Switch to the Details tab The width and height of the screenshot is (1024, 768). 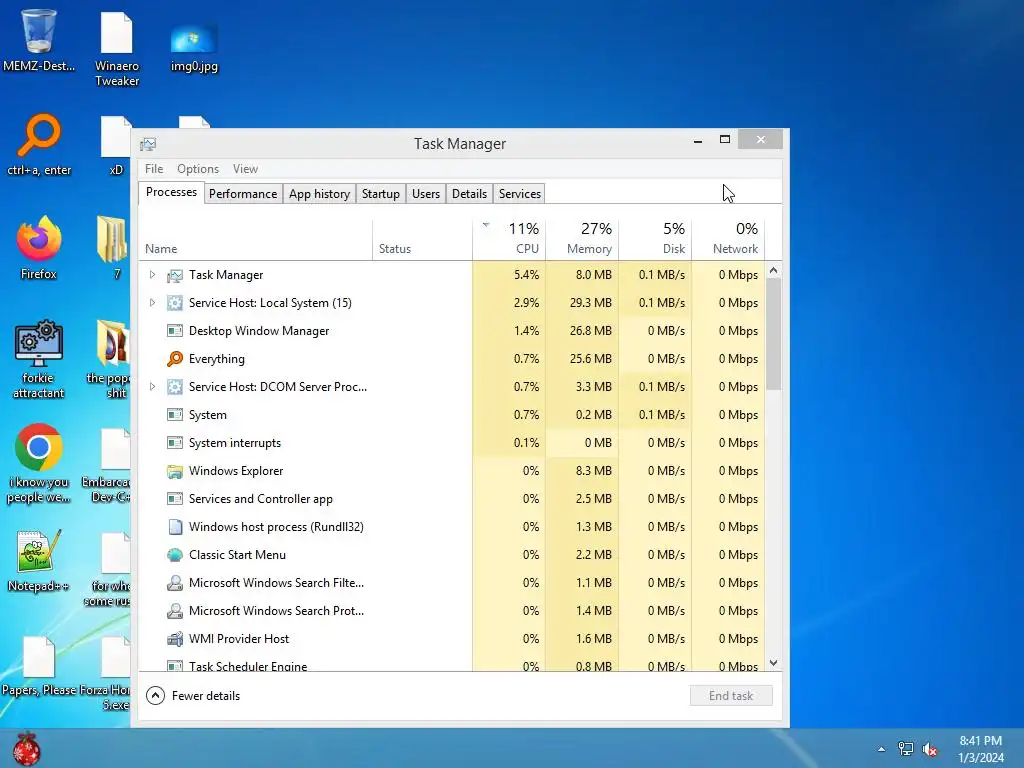[x=470, y=194]
